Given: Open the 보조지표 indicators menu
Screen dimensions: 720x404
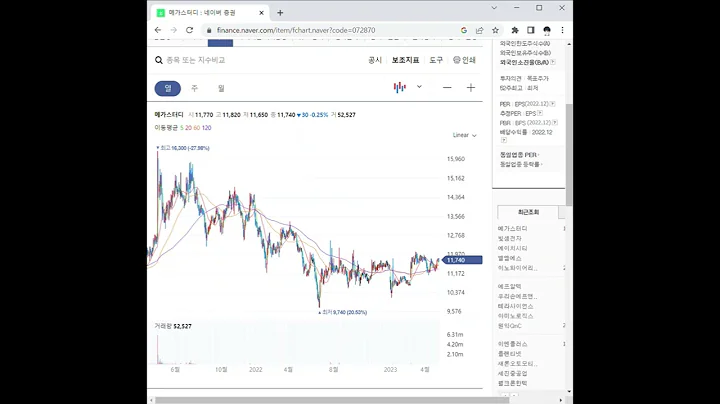Looking at the screenshot, I should coord(405,60).
